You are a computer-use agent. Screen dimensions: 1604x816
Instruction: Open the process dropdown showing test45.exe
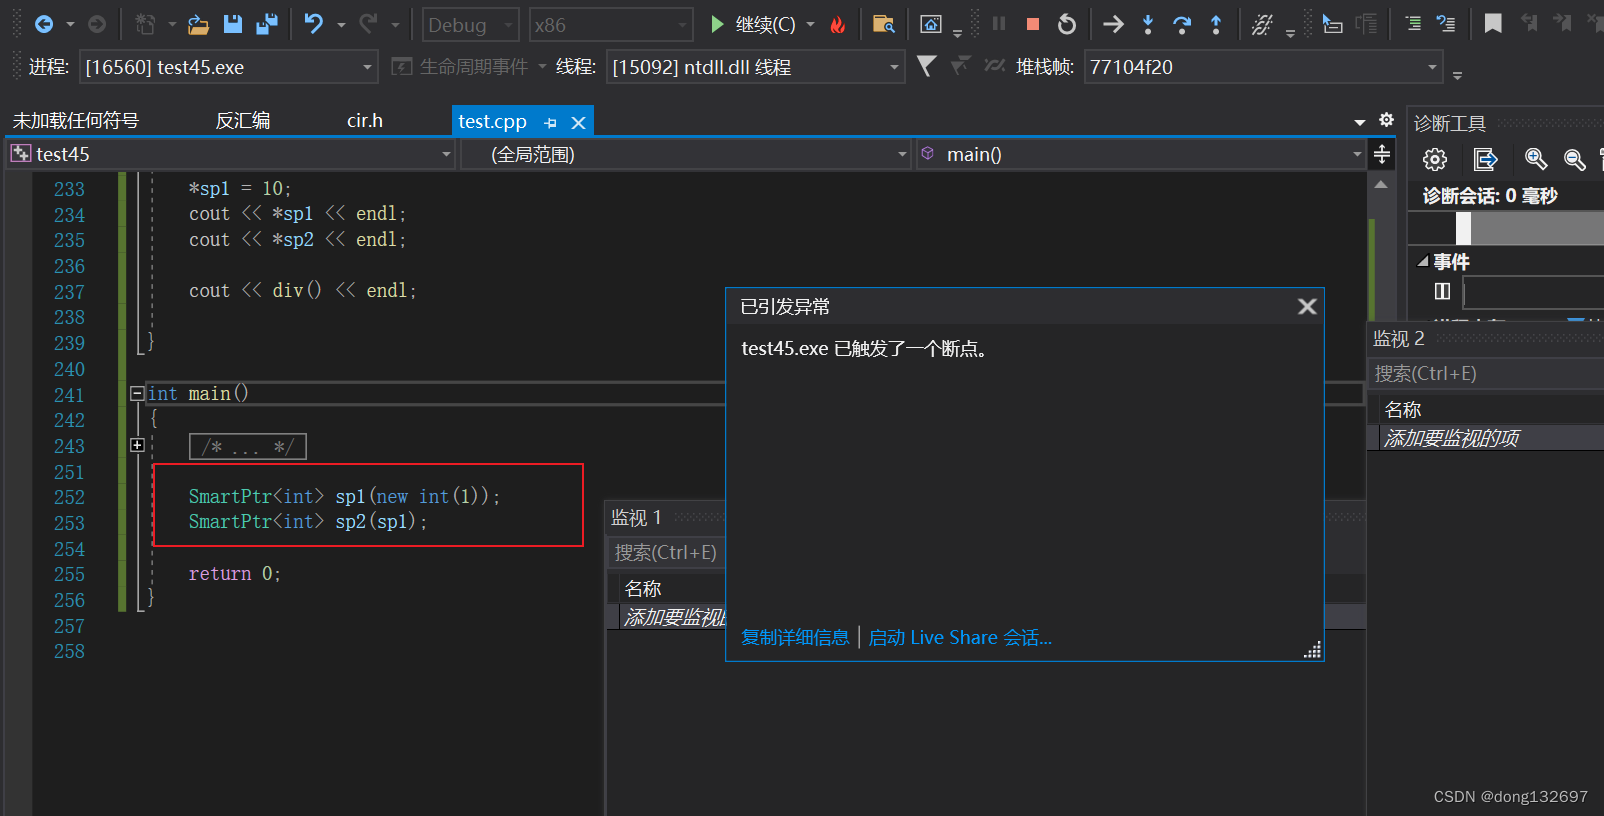[228, 67]
